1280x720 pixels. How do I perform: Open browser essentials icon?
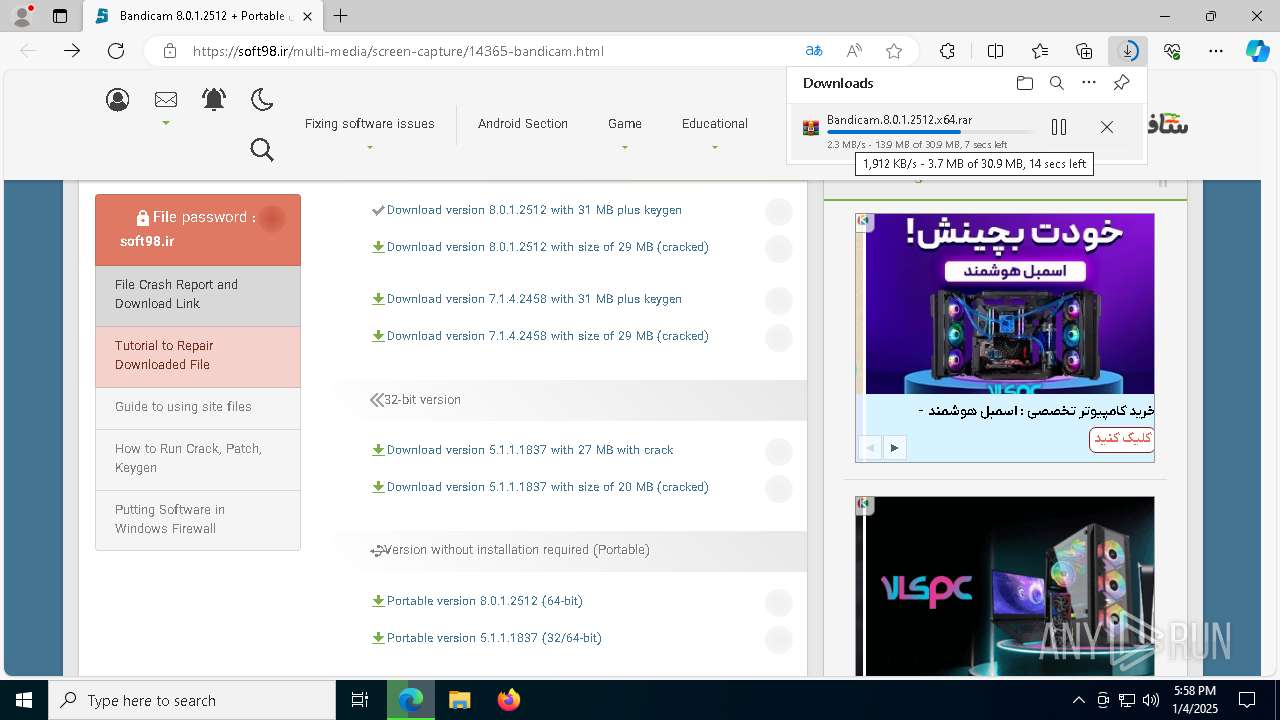[1172, 51]
